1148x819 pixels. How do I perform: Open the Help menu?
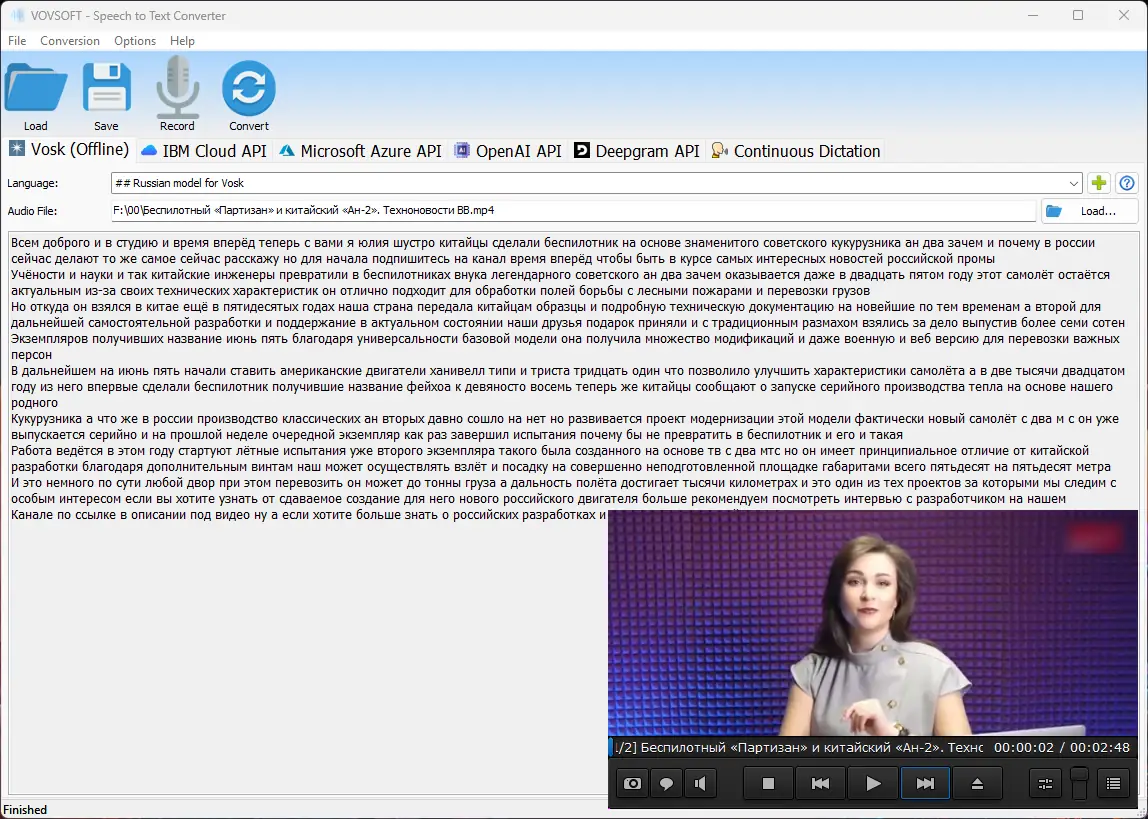(x=182, y=41)
